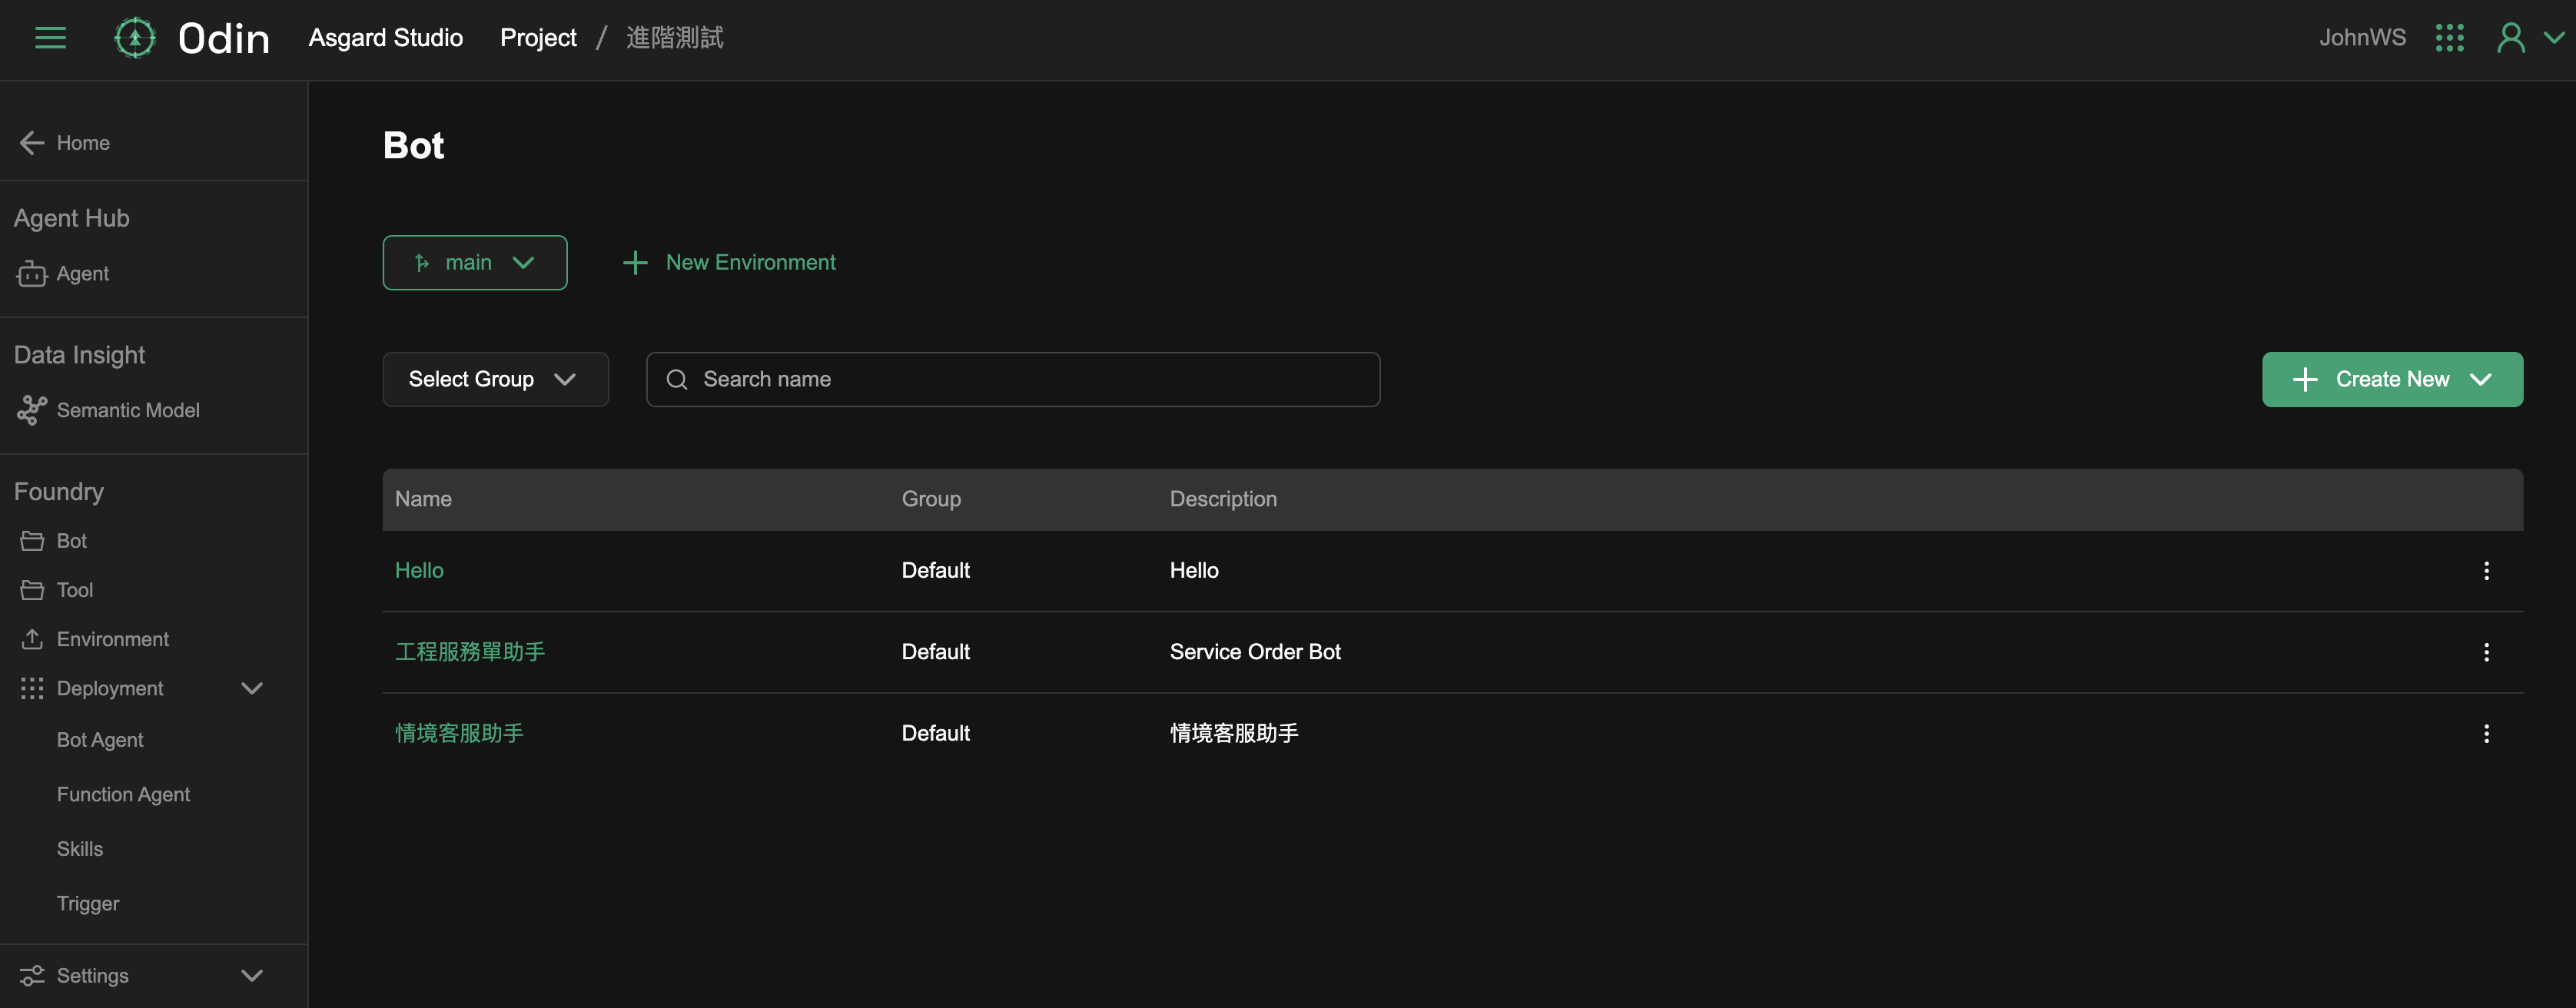2576x1008 pixels.
Task: Open the three-dot menu for Hello row
Action: point(2486,570)
